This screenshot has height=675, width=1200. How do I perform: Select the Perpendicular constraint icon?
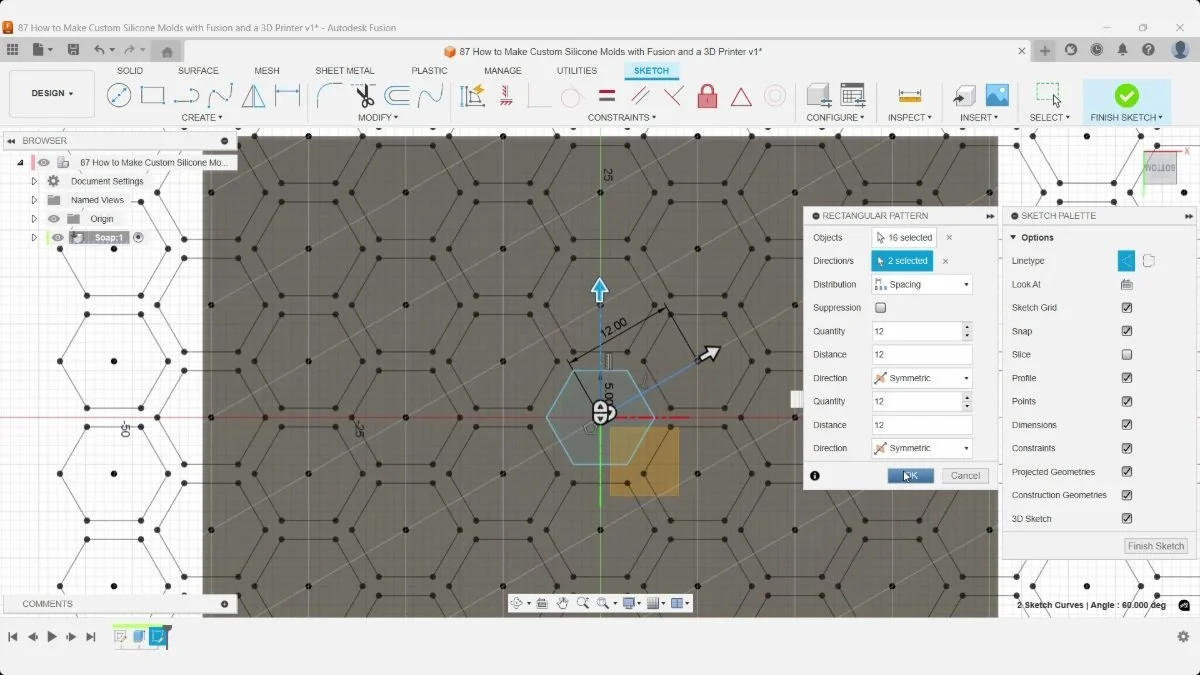pos(674,96)
